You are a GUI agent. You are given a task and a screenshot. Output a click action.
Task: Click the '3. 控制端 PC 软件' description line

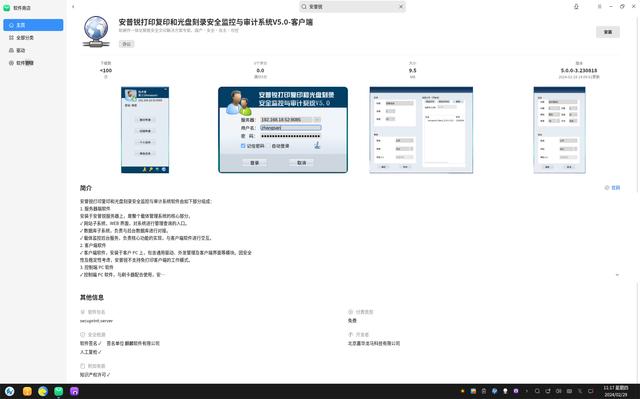point(96,267)
